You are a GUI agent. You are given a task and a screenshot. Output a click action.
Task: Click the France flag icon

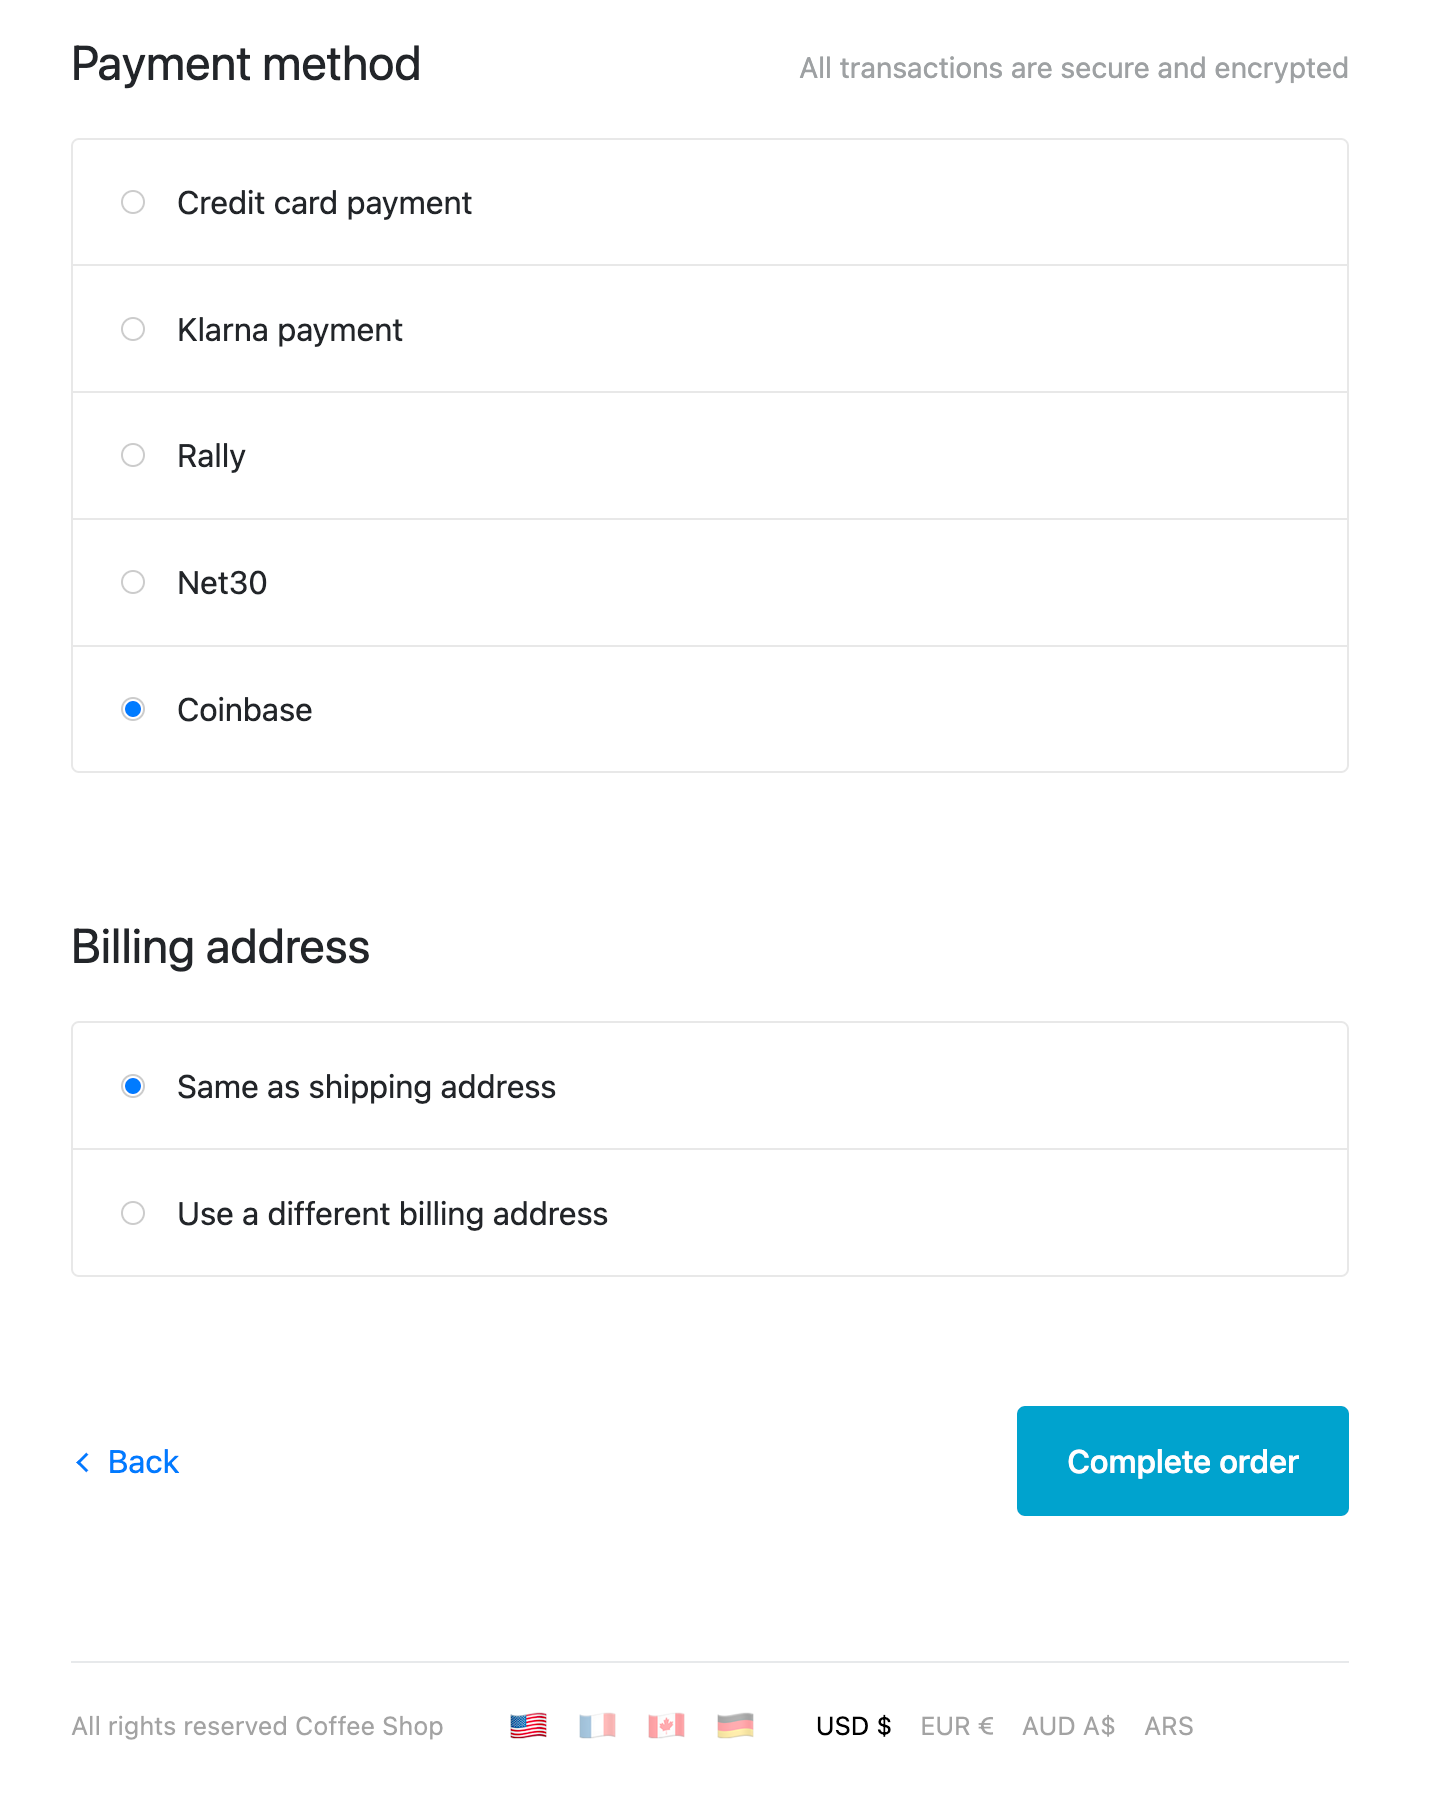tap(597, 1726)
